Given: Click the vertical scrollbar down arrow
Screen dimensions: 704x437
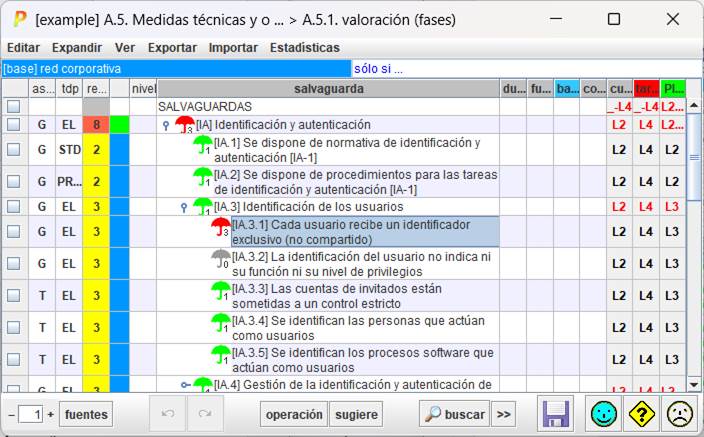Looking at the screenshot, I should (694, 385).
